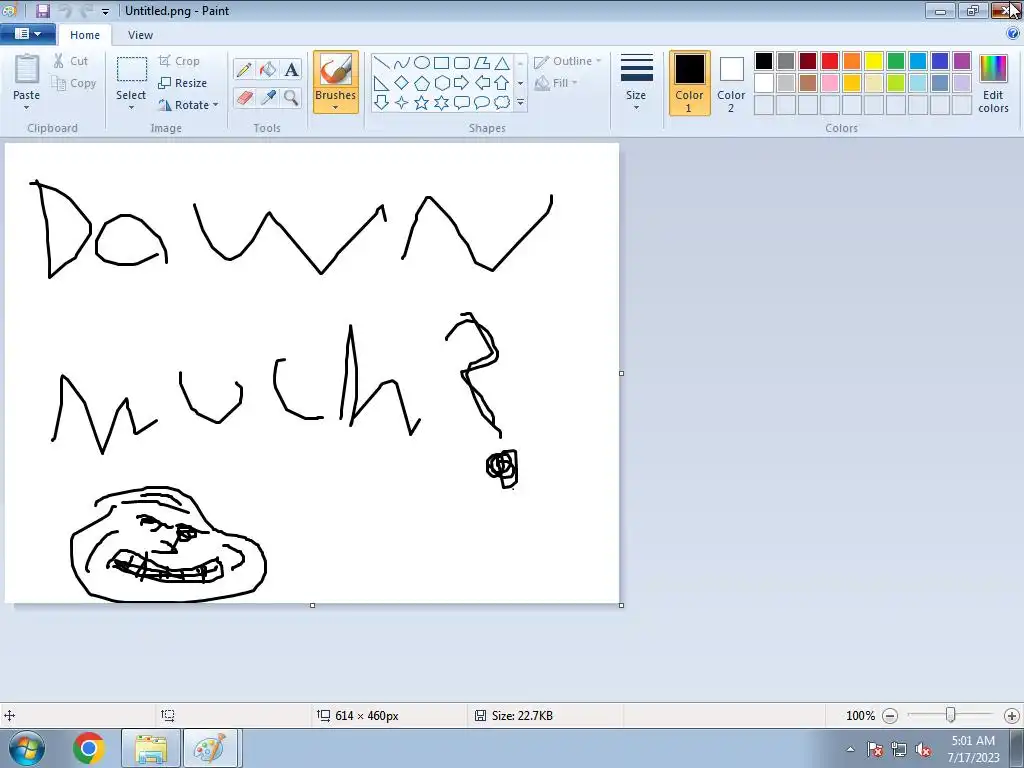Open Google Chrome from the taskbar
This screenshot has height=768, width=1024.
pos(89,748)
